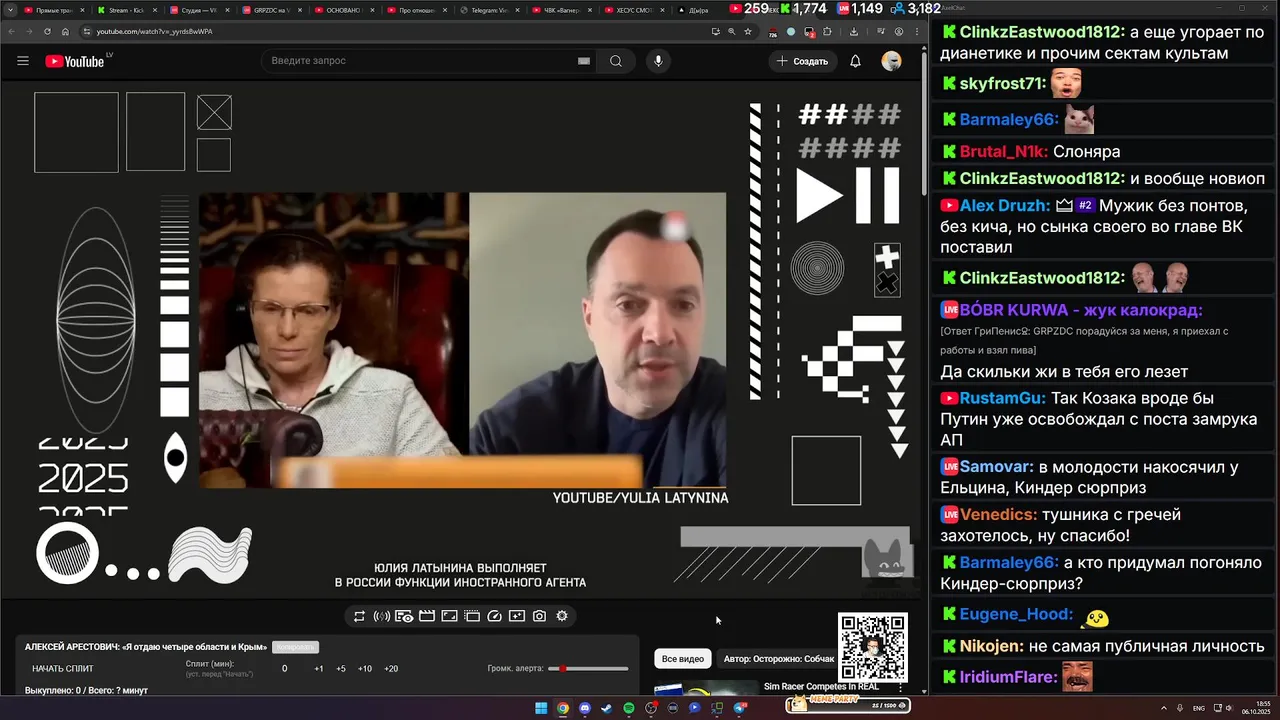Click the ENG language indicator in system tray
1280x720 pixels.
[1199, 708]
